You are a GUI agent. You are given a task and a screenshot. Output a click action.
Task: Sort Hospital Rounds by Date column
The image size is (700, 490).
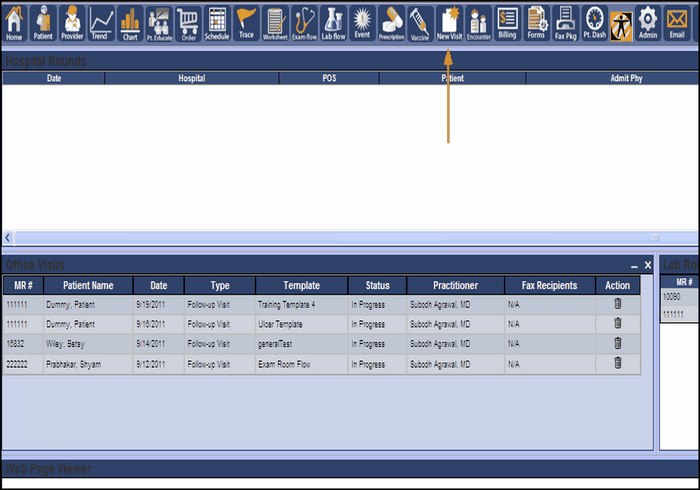[x=54, y=78]
